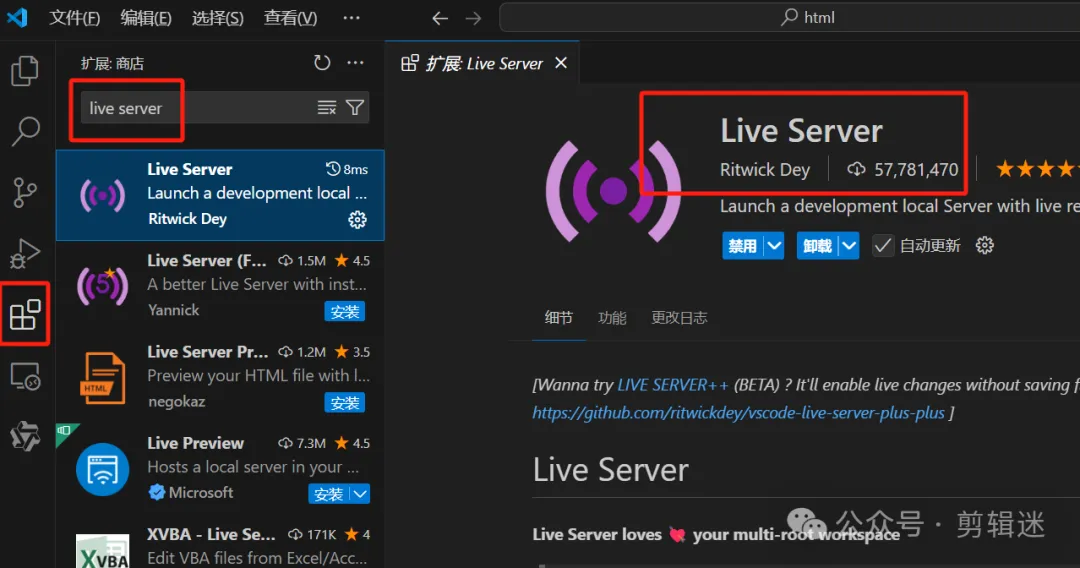Toggle the 自动更新 checkbox
The height and width of the screenshot is (568, 1080).
(882, 245)
